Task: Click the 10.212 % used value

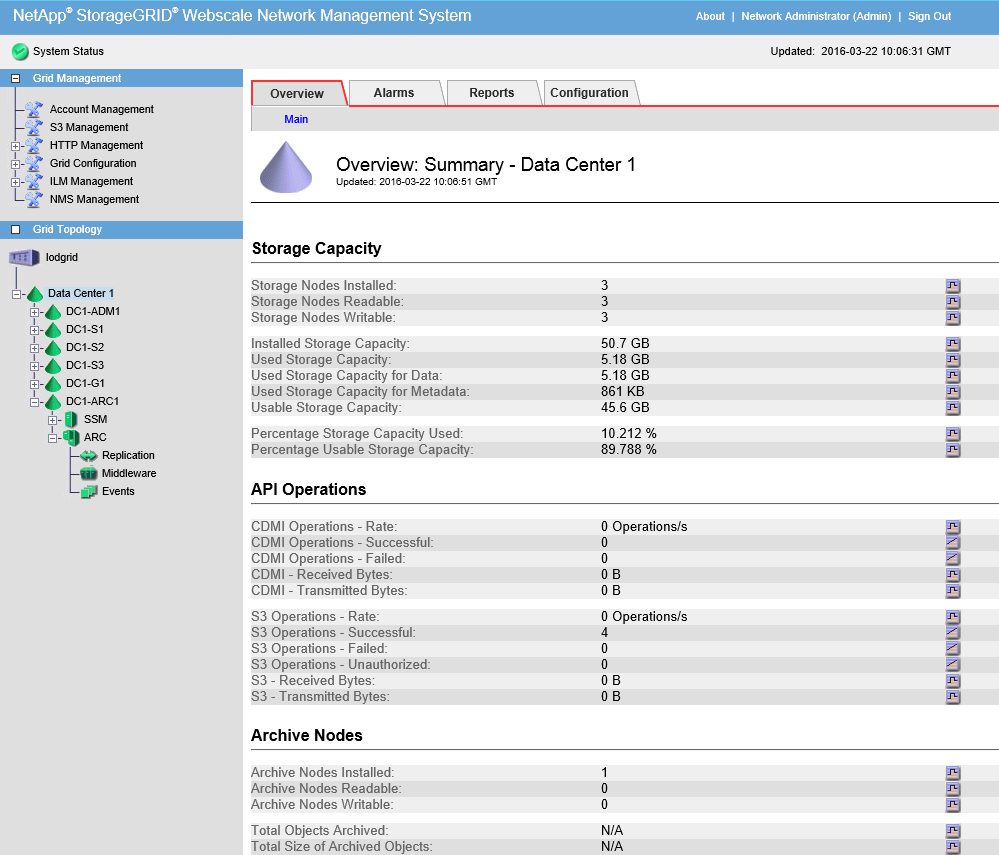Action: tap(629, 434)
